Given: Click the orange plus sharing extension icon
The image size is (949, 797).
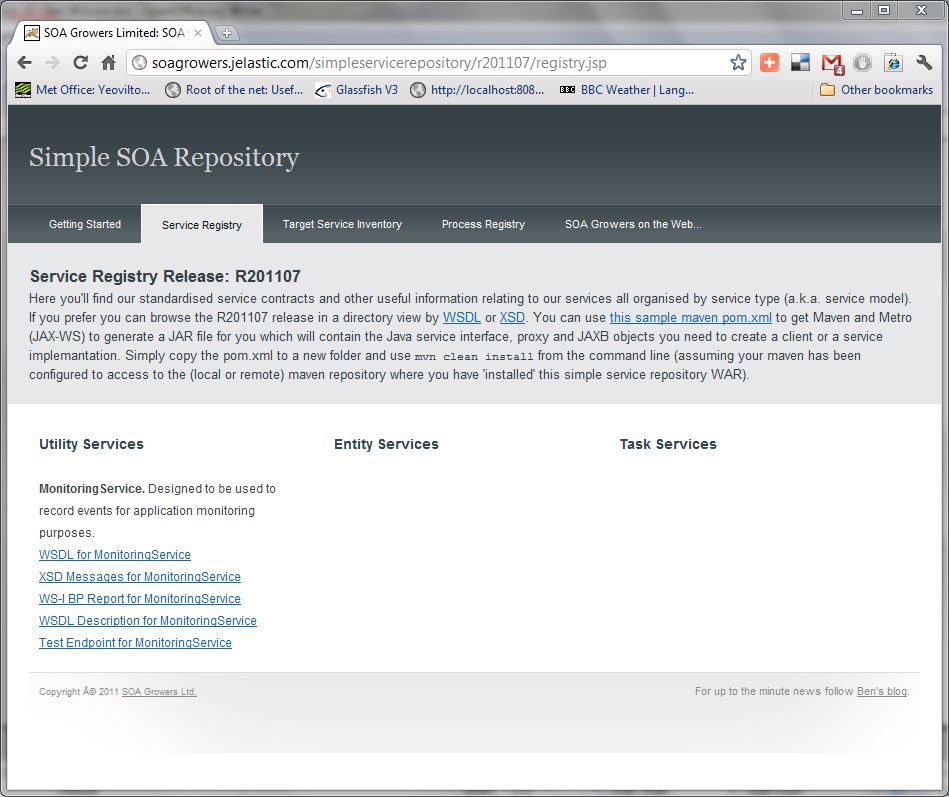Looking at the screenshot, I should coord(769,61).
